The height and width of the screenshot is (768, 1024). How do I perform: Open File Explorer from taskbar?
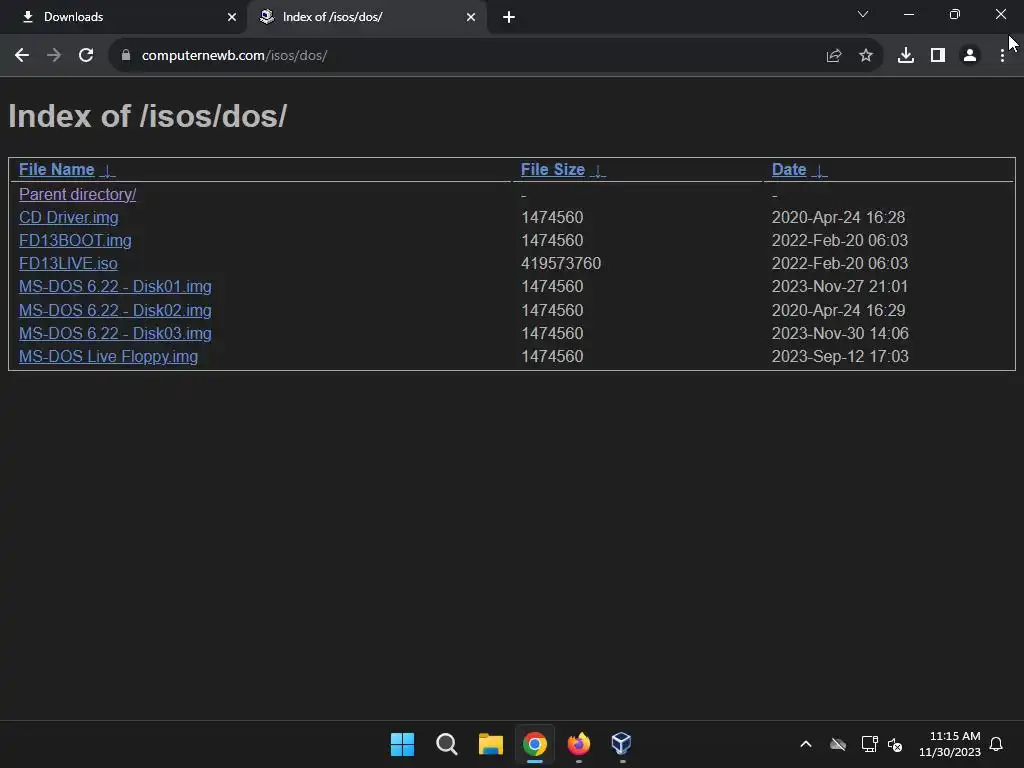point(490,744)
